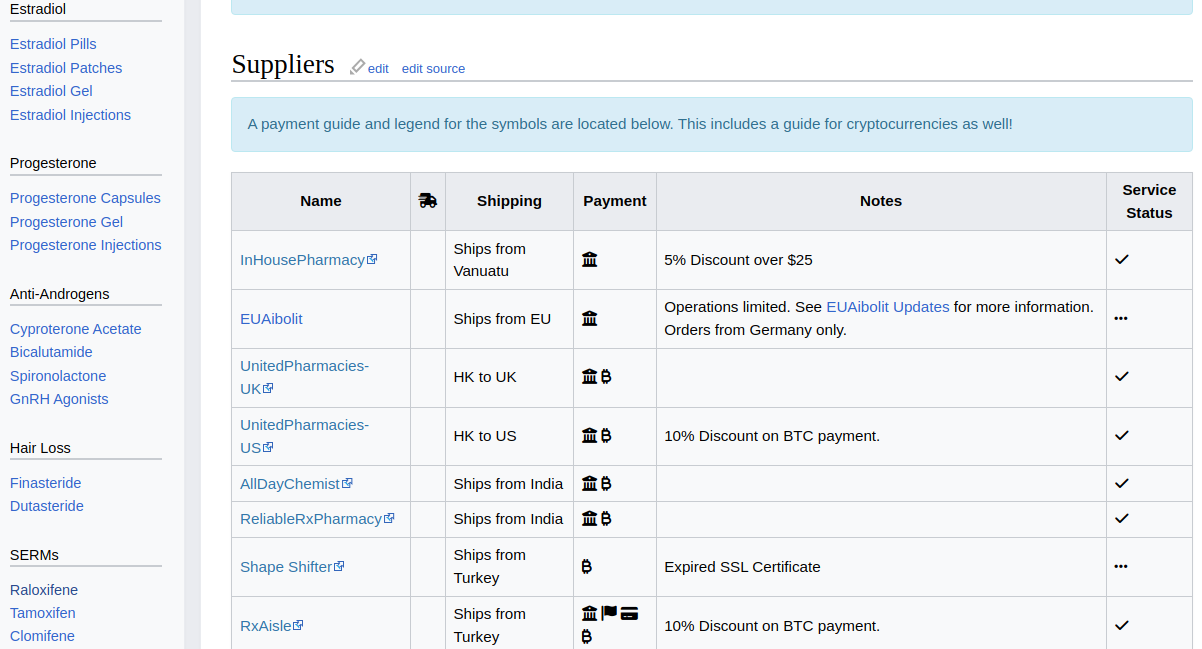Open the AllDayChemist supplier link

[296, 484]
